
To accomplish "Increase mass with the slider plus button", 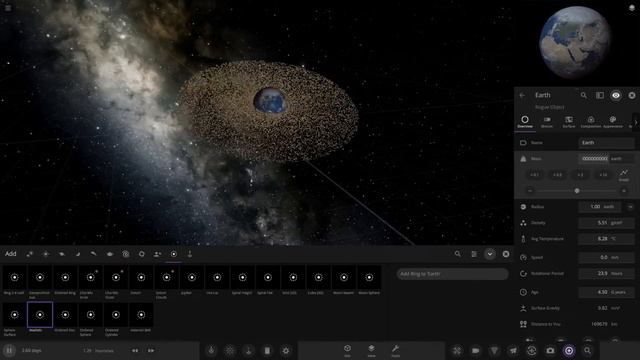I will [x=624, y=191].
